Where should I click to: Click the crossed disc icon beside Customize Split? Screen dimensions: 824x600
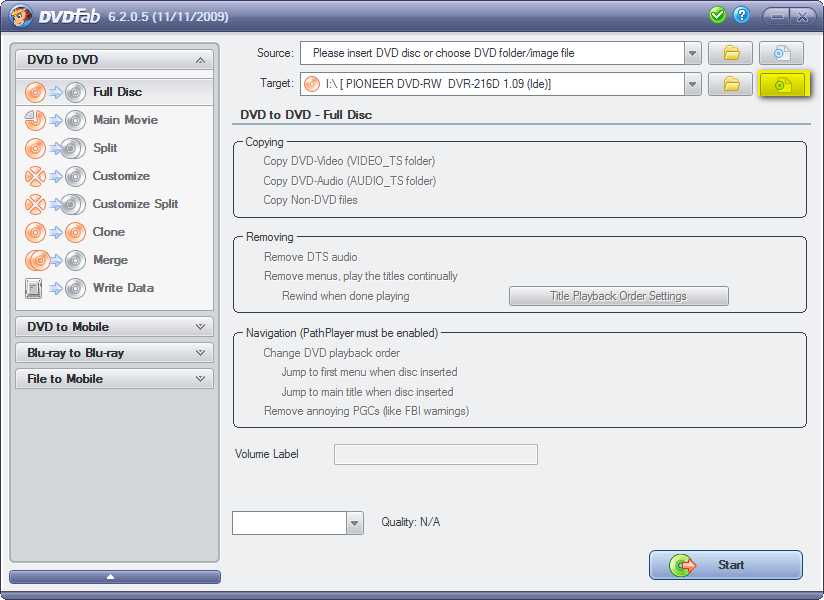[x=36, y=204]
